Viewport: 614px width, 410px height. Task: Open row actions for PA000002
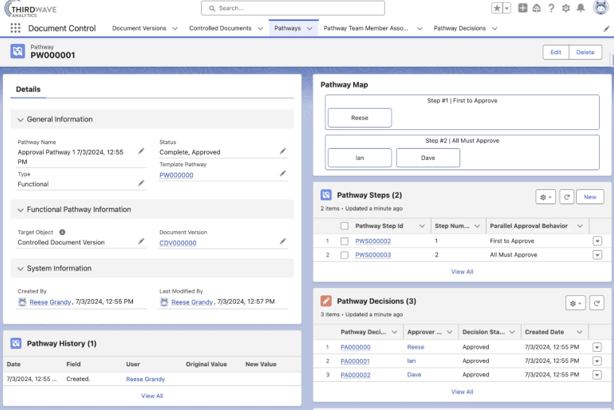tap(597, 375)
